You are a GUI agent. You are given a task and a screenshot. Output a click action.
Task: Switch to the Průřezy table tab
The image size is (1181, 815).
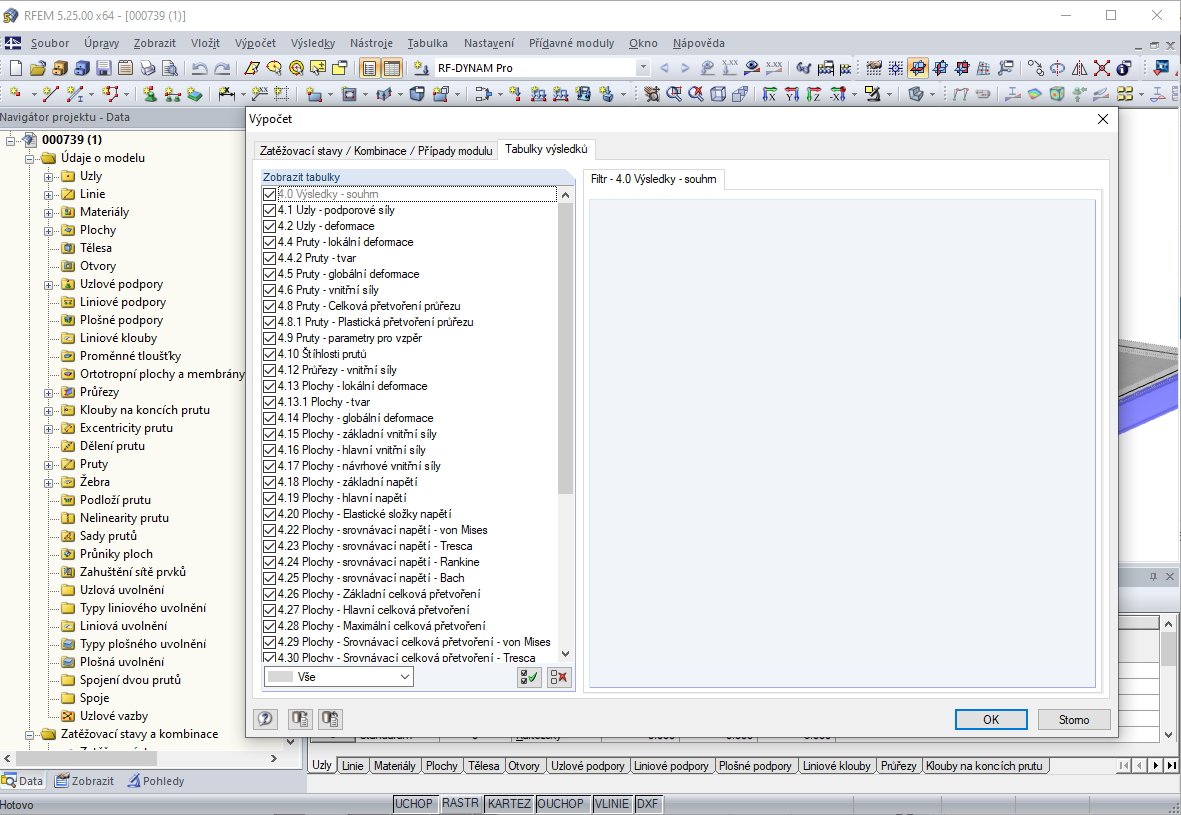[898, 766]
